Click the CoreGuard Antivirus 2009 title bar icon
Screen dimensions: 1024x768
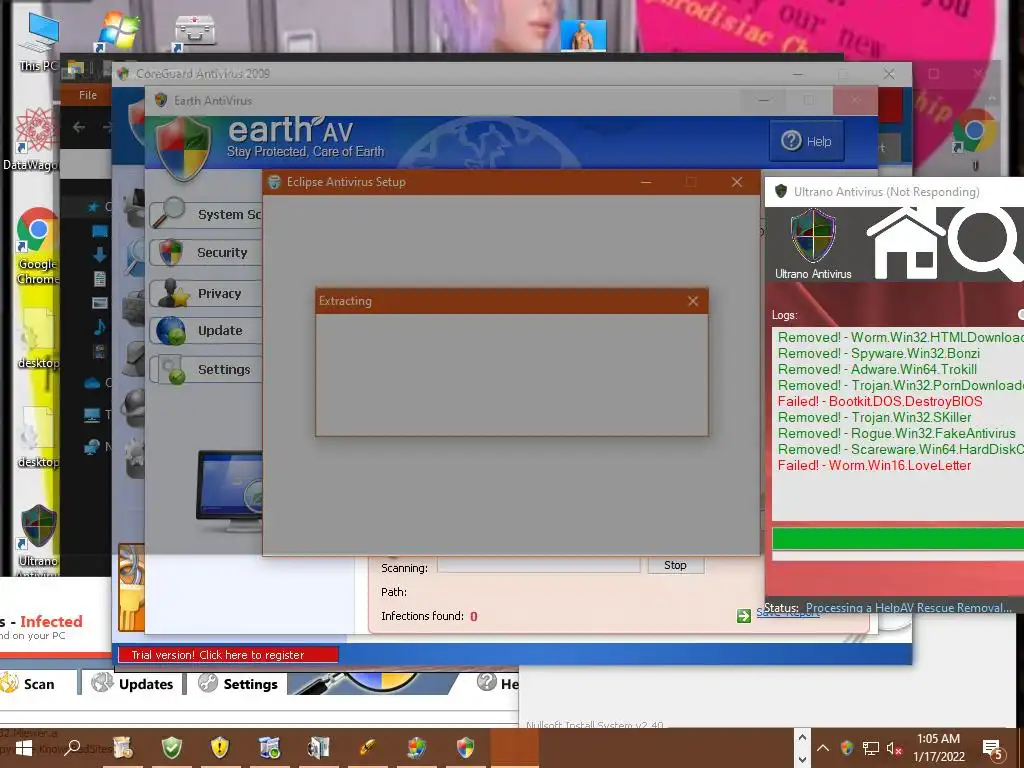coord(123,74)
